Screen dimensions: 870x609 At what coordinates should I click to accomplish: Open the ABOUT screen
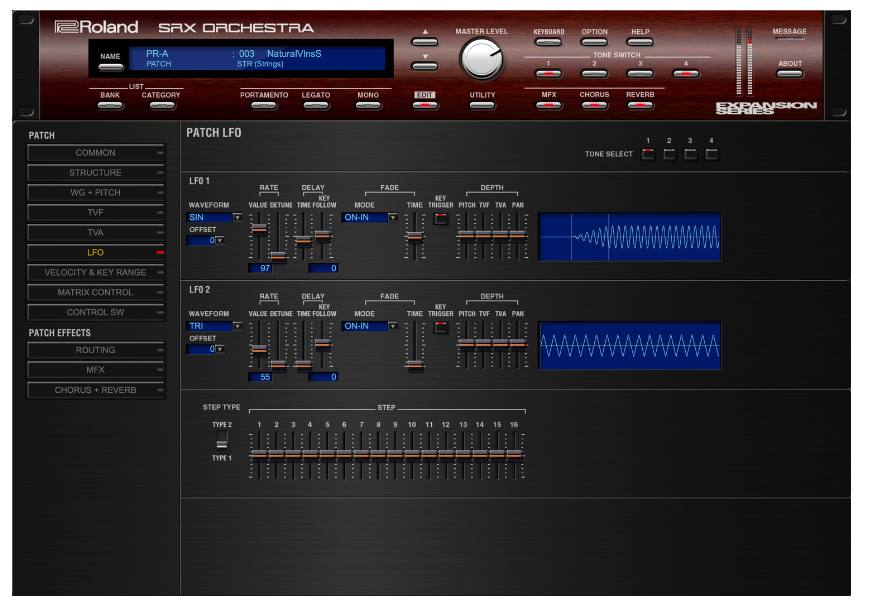tap(790, 74)
